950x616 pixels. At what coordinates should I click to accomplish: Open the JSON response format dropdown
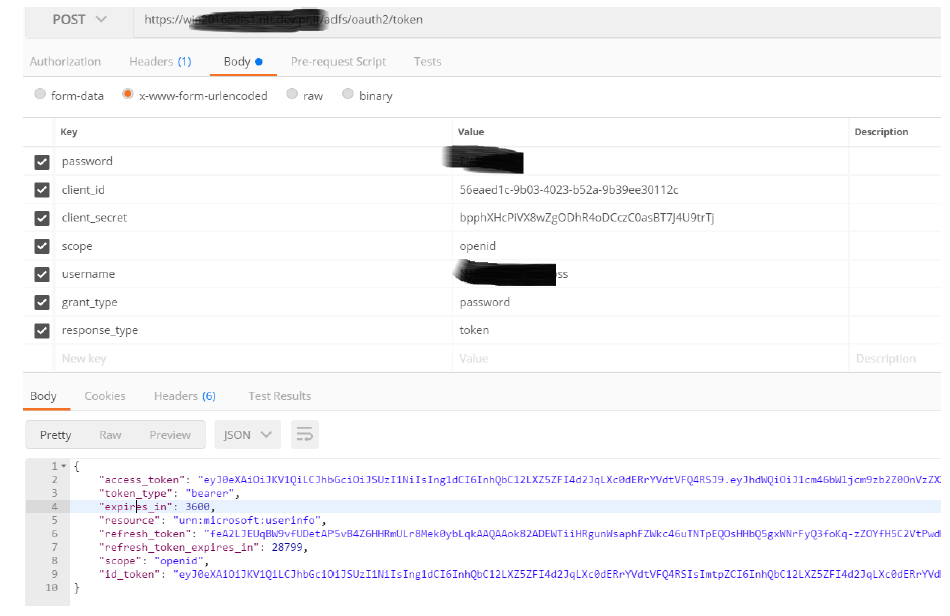pos(246,434)
